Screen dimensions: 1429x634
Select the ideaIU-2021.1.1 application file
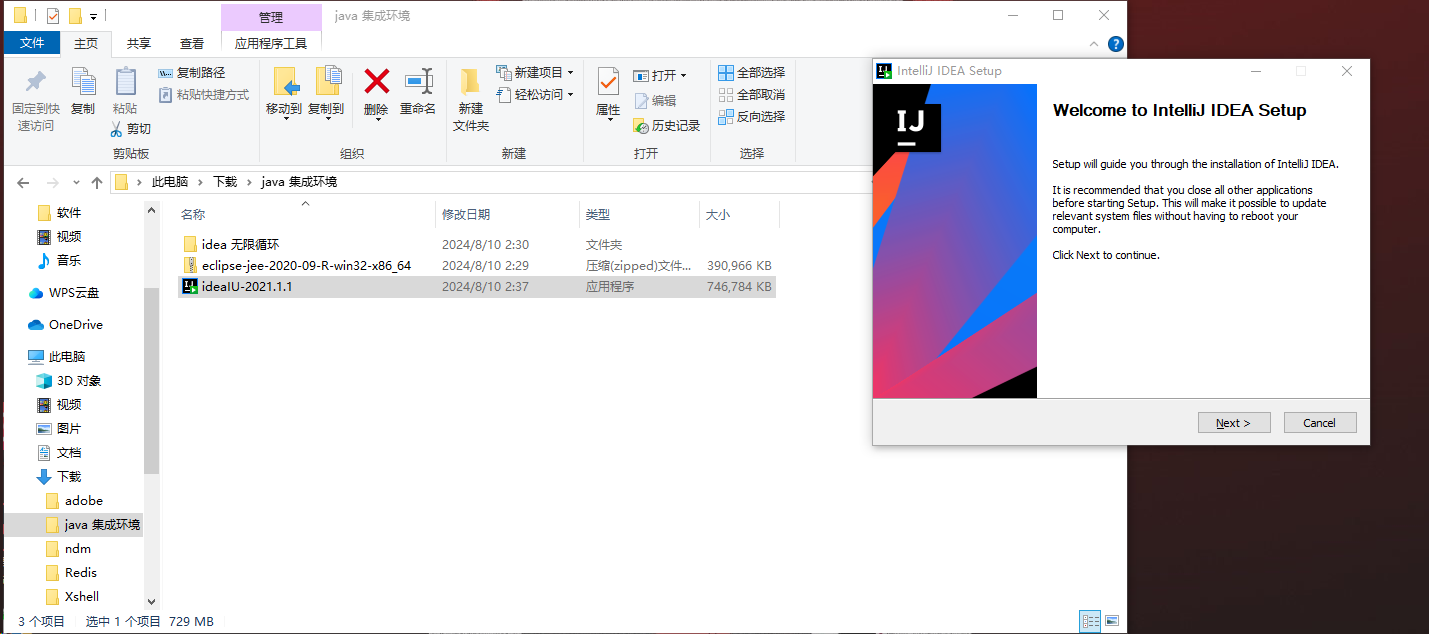[x=477, y=286]
